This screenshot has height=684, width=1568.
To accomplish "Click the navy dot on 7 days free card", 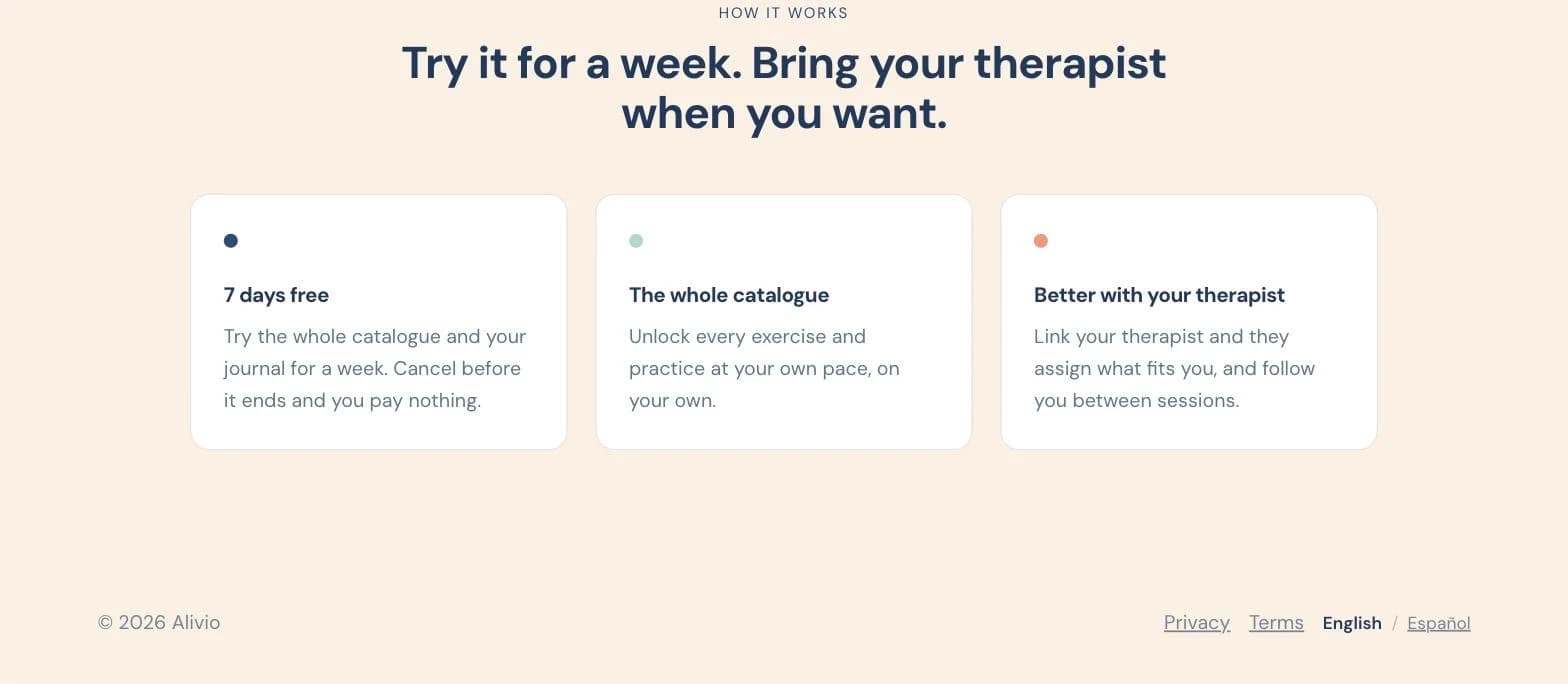I will click(231, 241).
